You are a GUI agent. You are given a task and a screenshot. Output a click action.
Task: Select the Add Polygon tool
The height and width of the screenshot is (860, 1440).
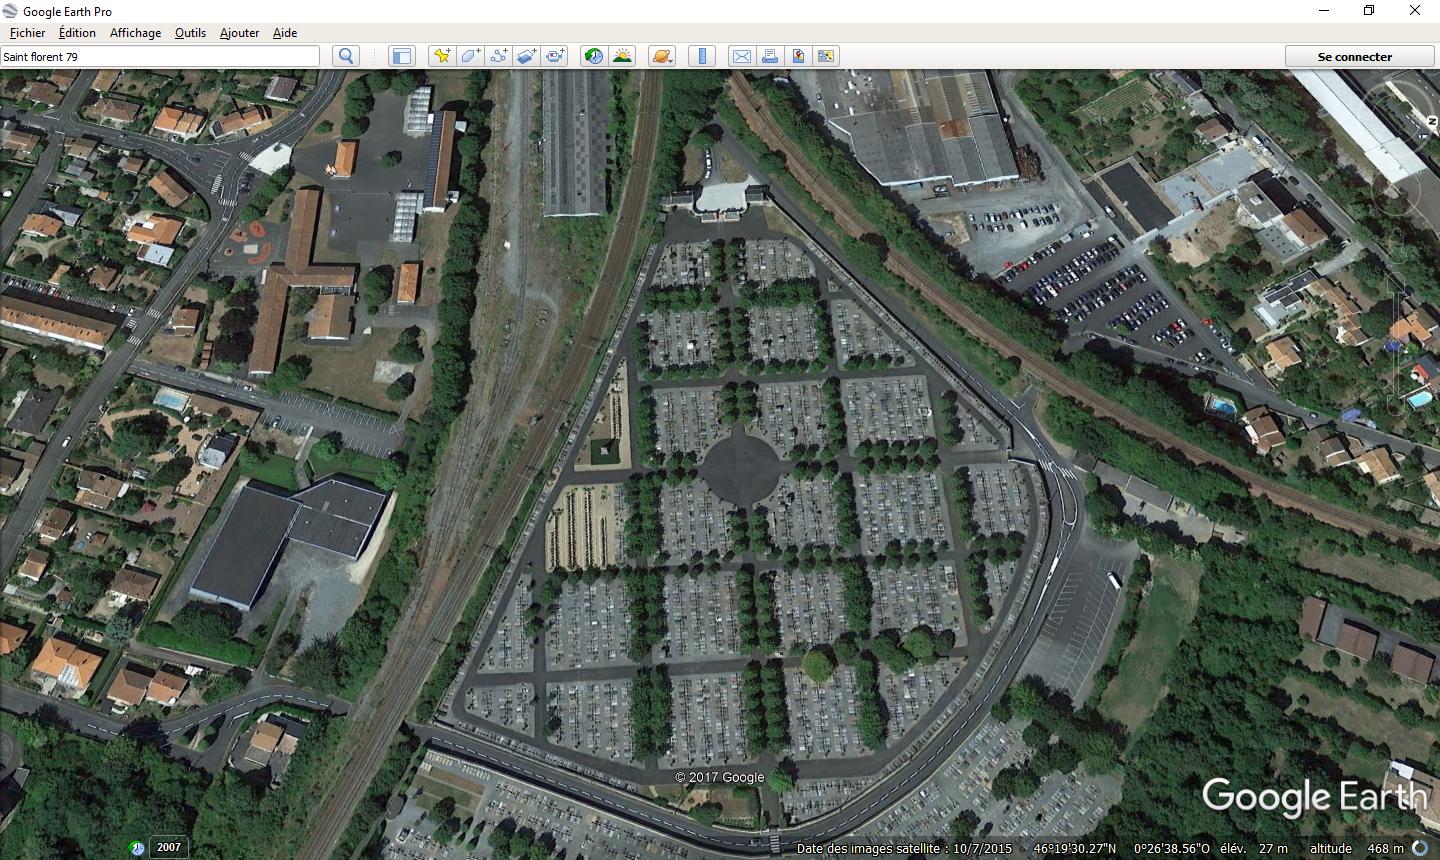[x=470, y=56]
